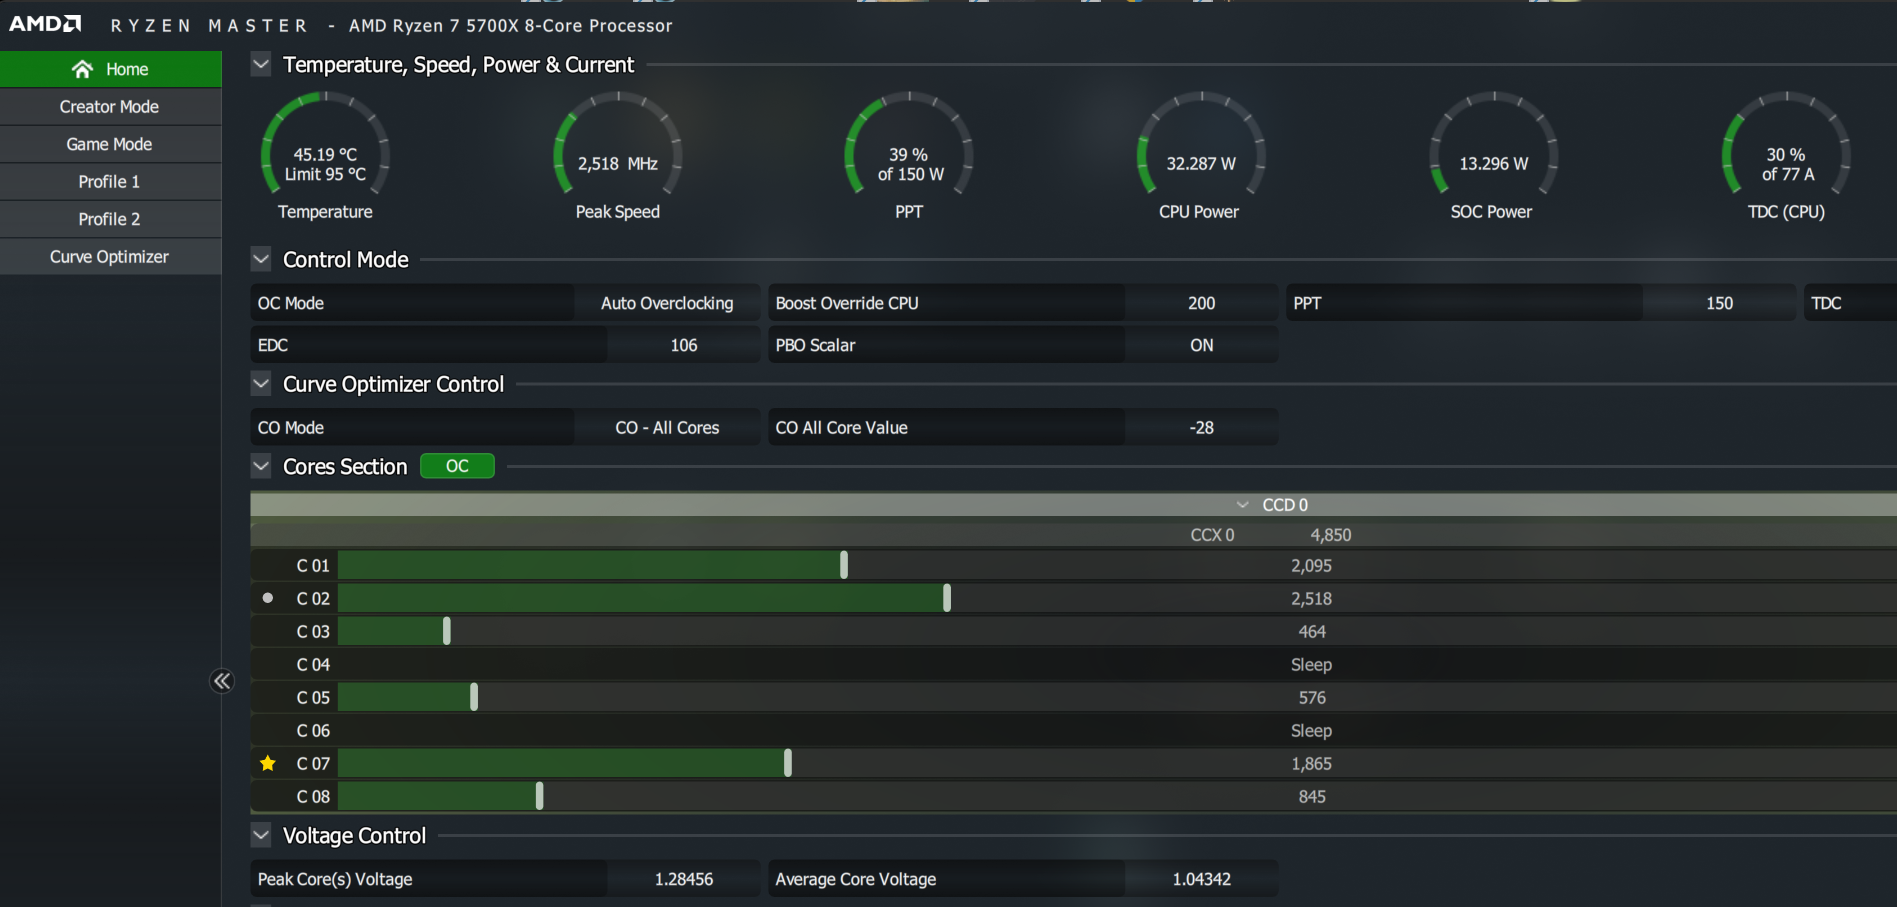
Task: Click the PBO Scalar ON value
Action: click(1201, 345)
